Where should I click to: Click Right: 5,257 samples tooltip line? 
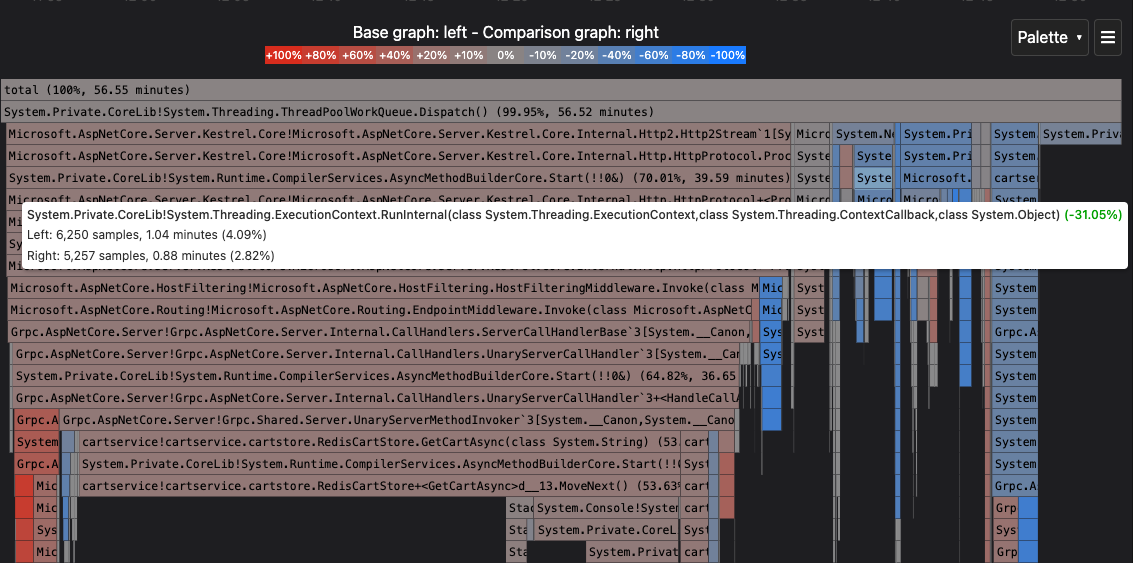(150, 255)
